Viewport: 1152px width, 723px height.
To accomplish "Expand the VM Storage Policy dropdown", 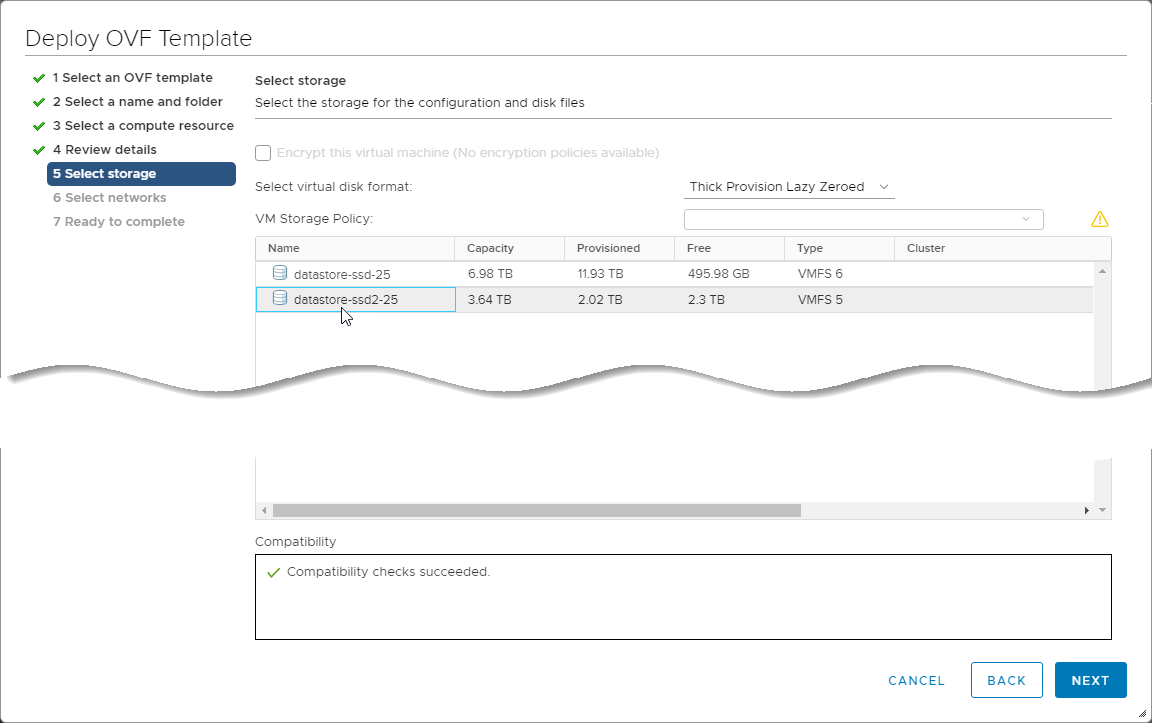I will [x=863, y=219].
